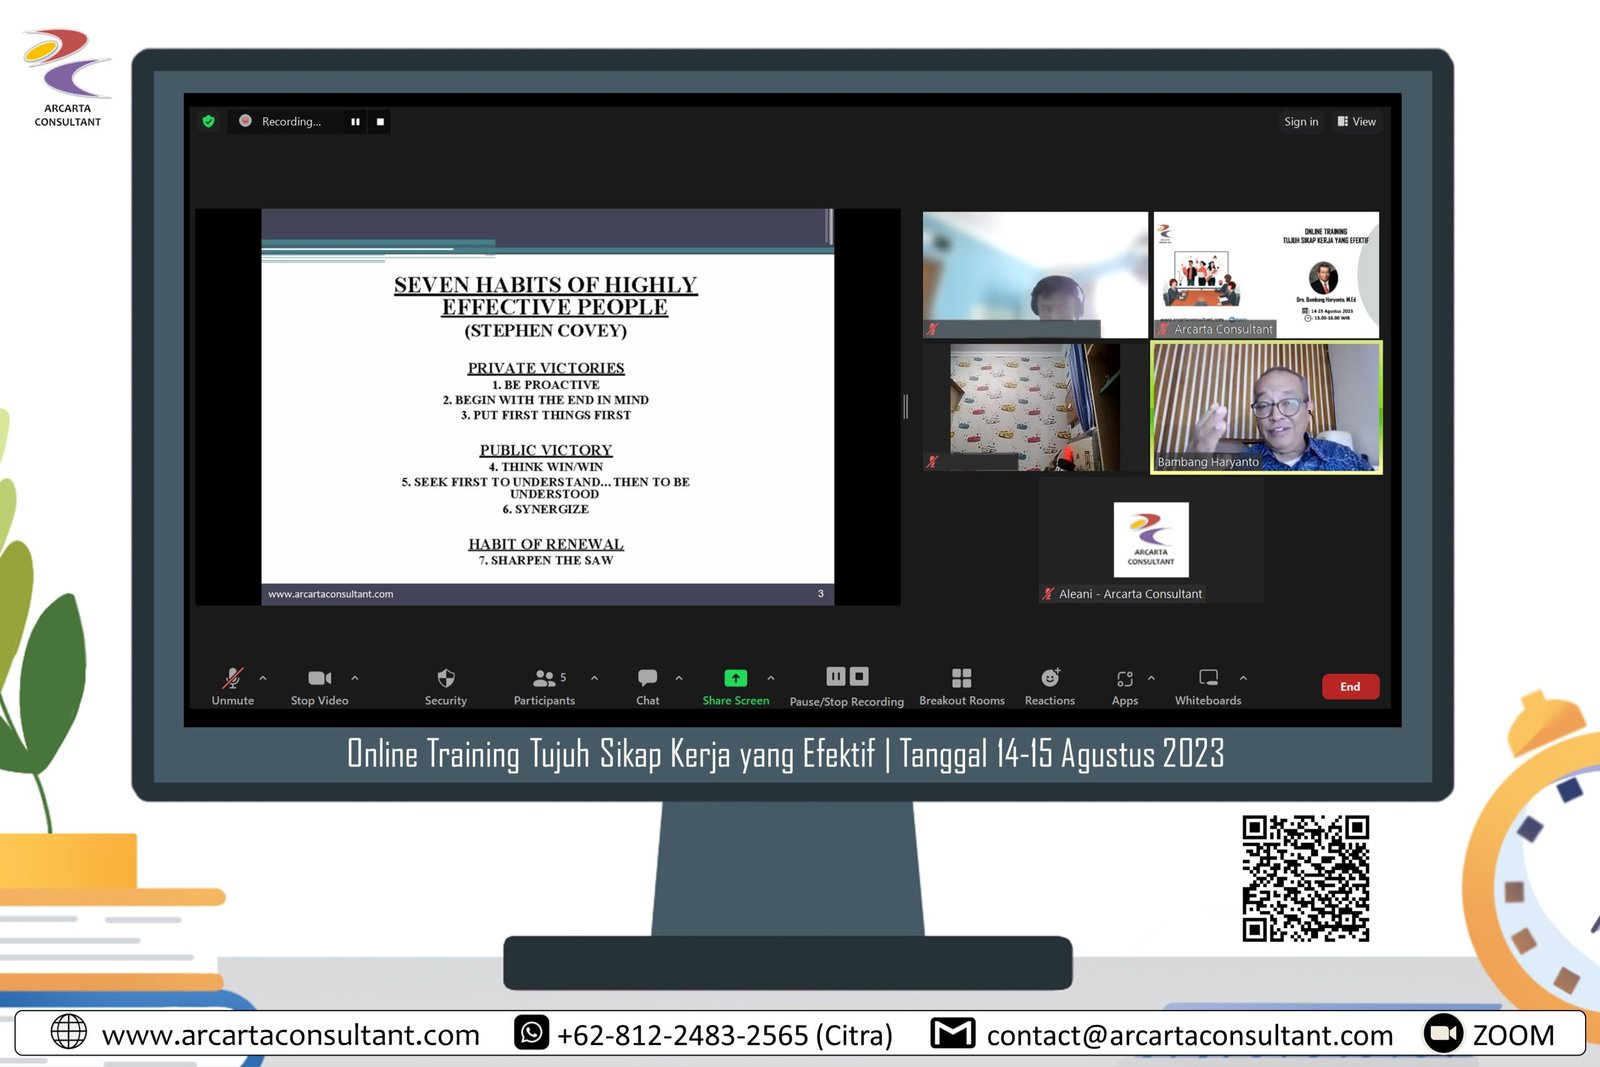Stop the recording from the top bar
Image resolution: width=1600 pixels, height=1067 pixels.
(x=380, y=122)
